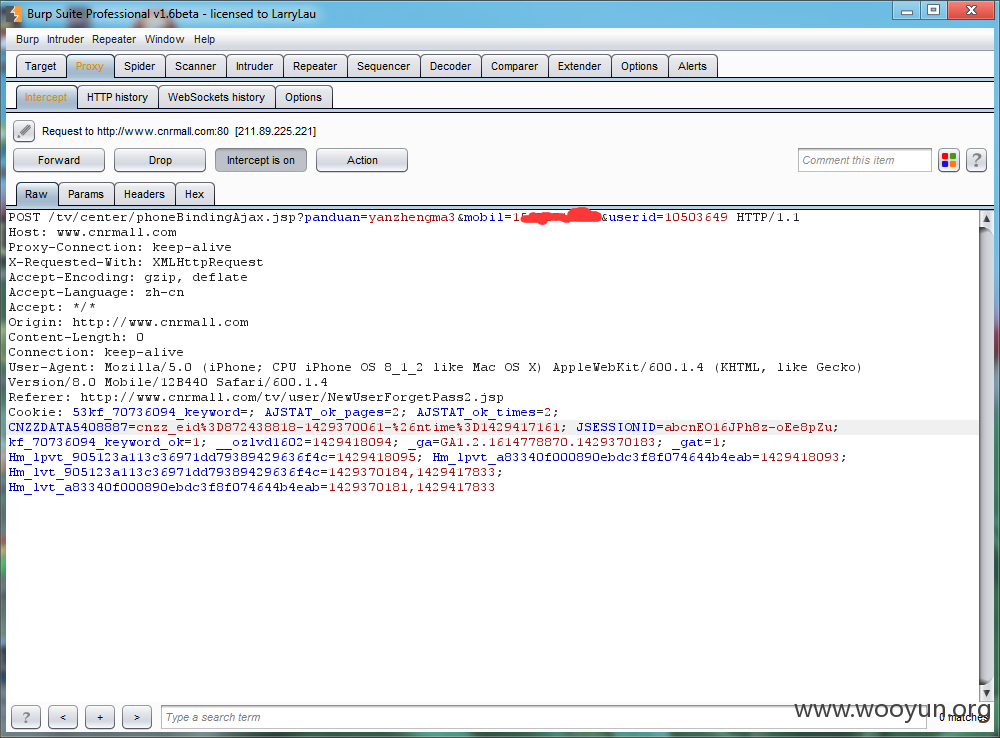Click the Burp Suite title bar icon
Image resolution: width=1000 pixels, height=738 pixels.
click(x=15, y=13)
